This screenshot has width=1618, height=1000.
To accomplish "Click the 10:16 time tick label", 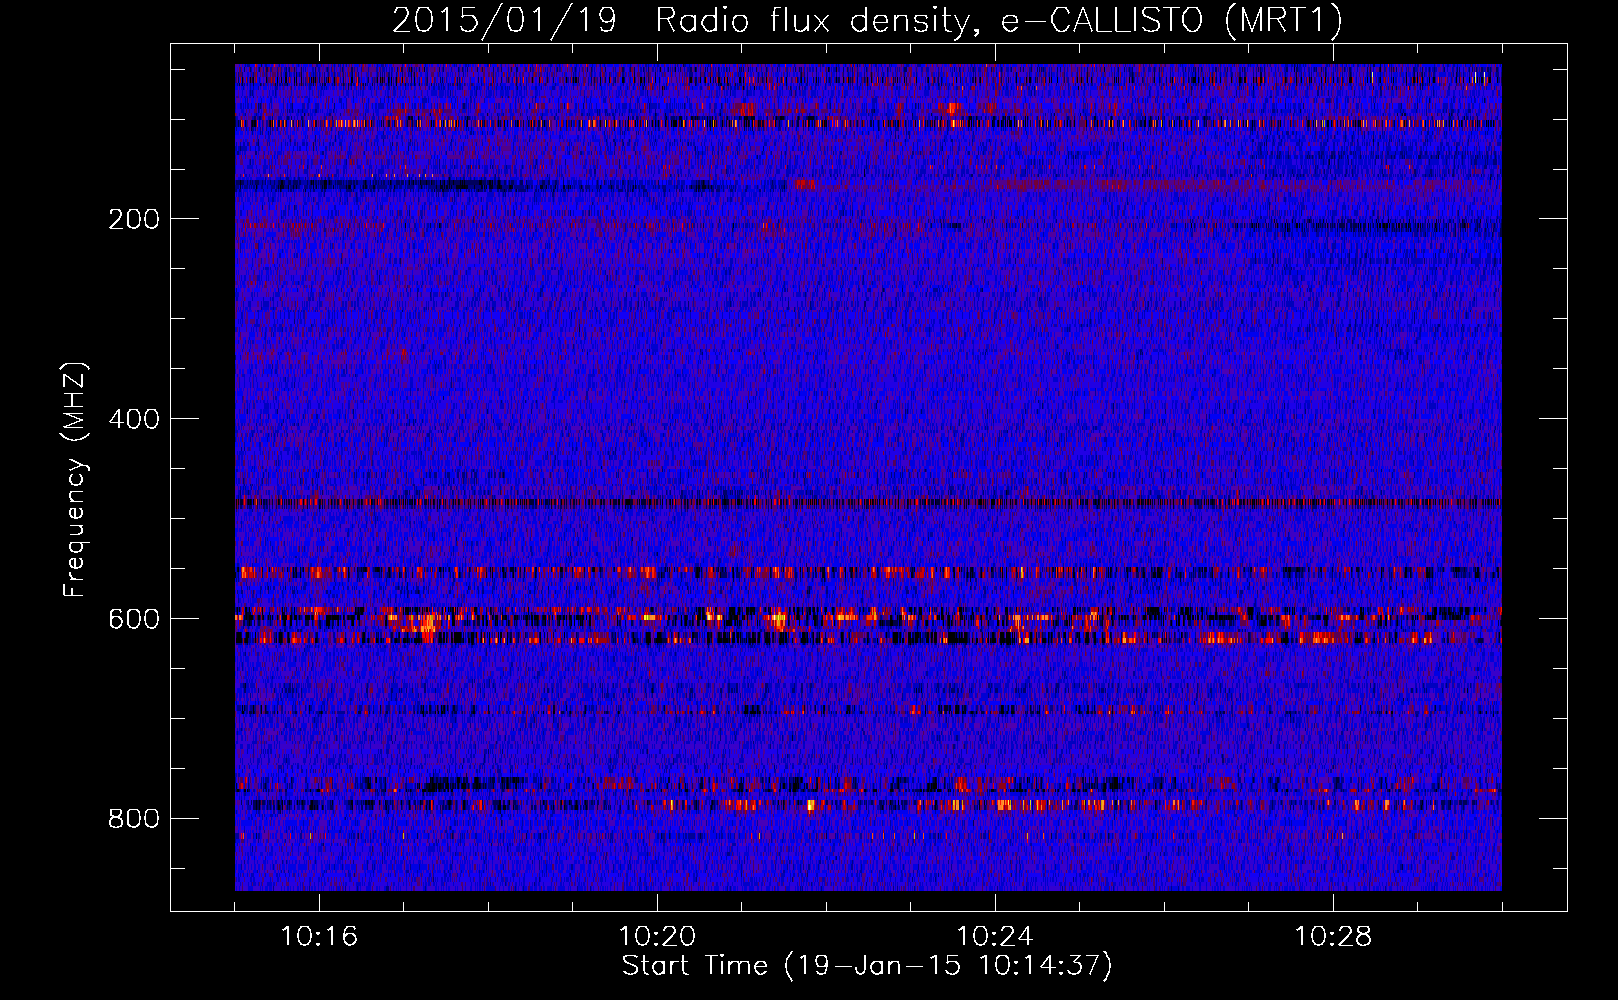I will tap(319, 937).
